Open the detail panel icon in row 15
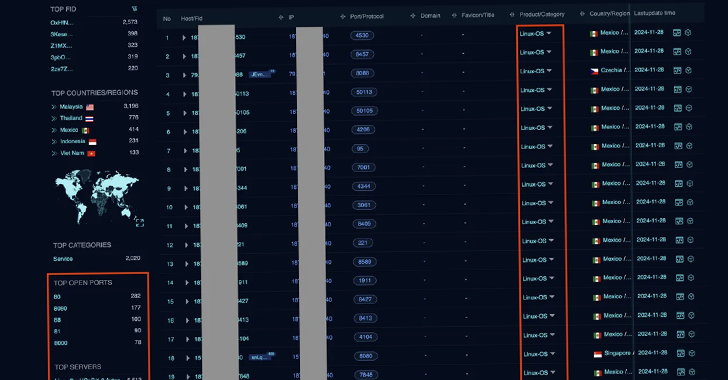The height and width of the screenshot is (380, 728). 680,296
